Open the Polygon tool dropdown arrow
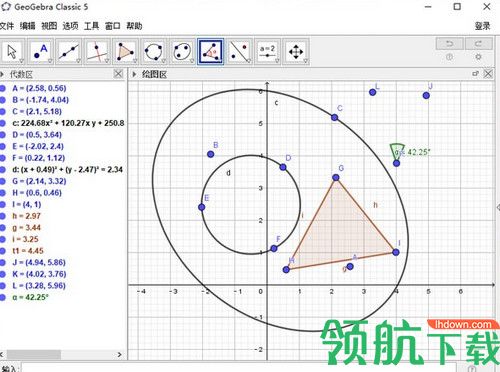The image size is (500, 372). pos(135,61)
